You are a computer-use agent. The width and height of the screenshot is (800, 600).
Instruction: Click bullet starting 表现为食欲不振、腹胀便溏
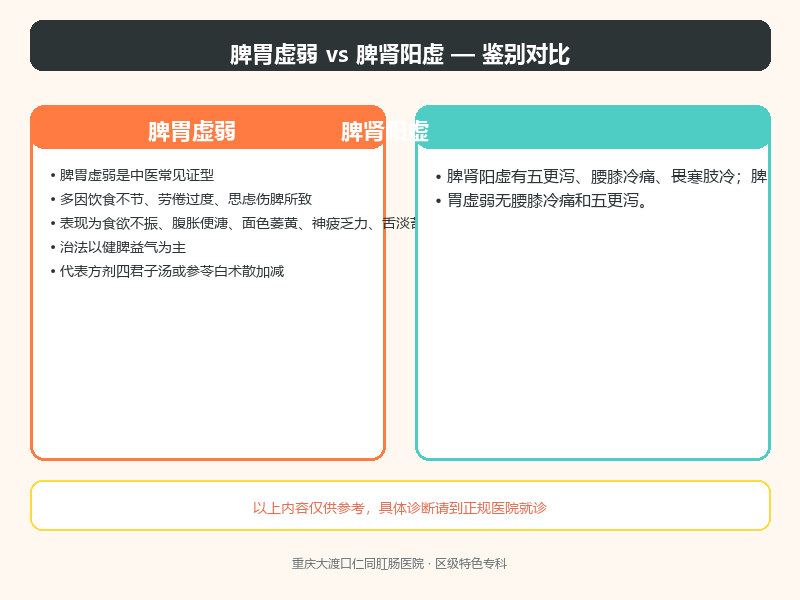[234, 223]
